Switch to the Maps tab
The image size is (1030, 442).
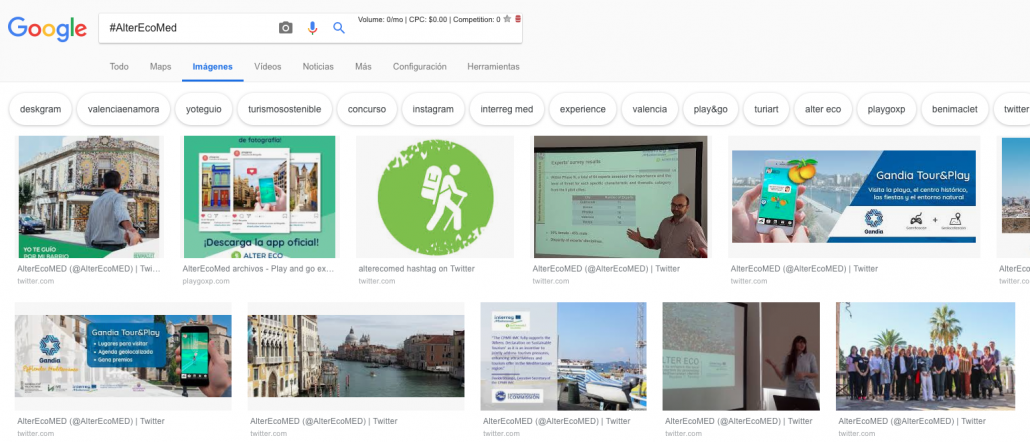pyautogui.click(x=160, y=67)
